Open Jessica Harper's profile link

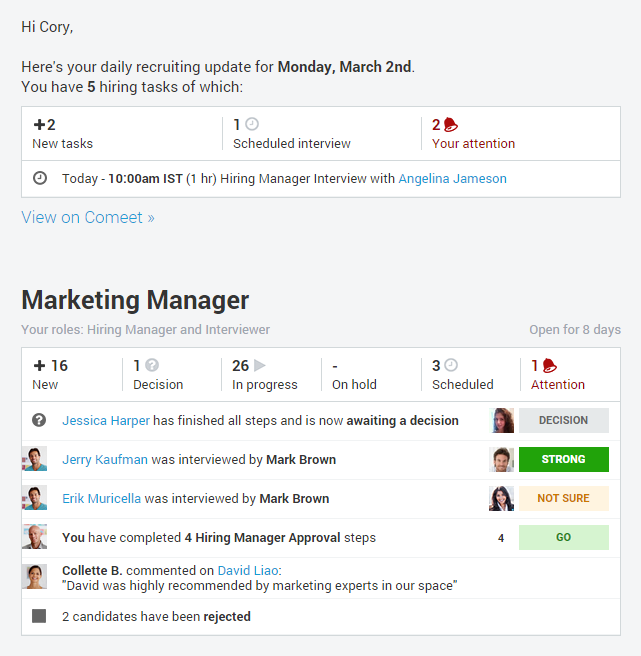tap(105, 421)
